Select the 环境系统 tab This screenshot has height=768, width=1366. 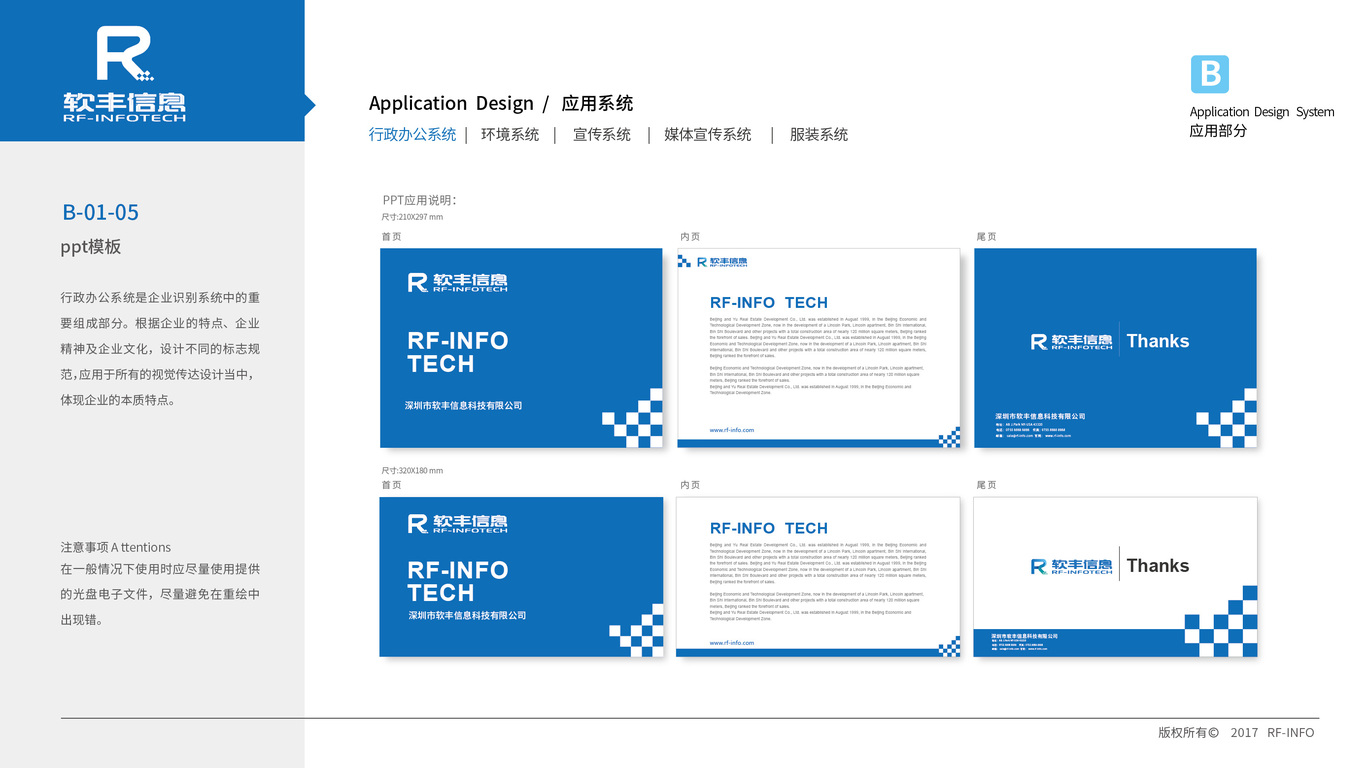click(510, 134)
